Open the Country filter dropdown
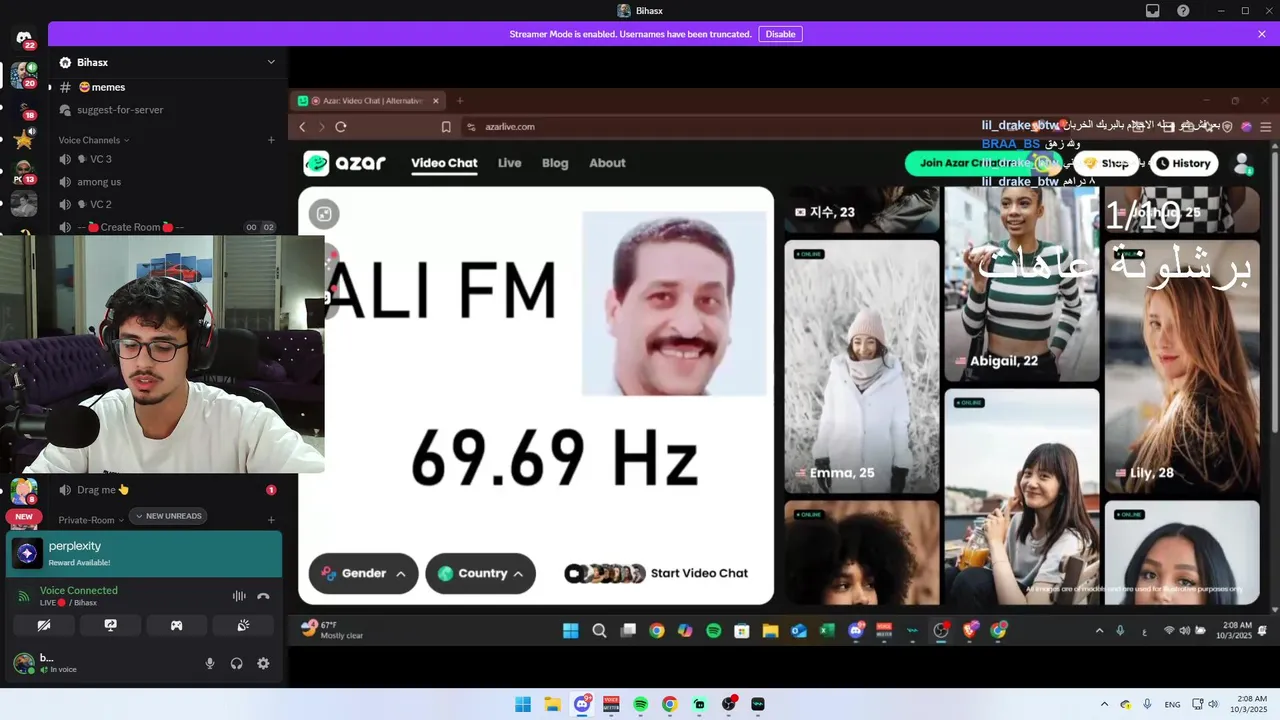This screenshot has height=720, width=1280. tap(481, 573)
